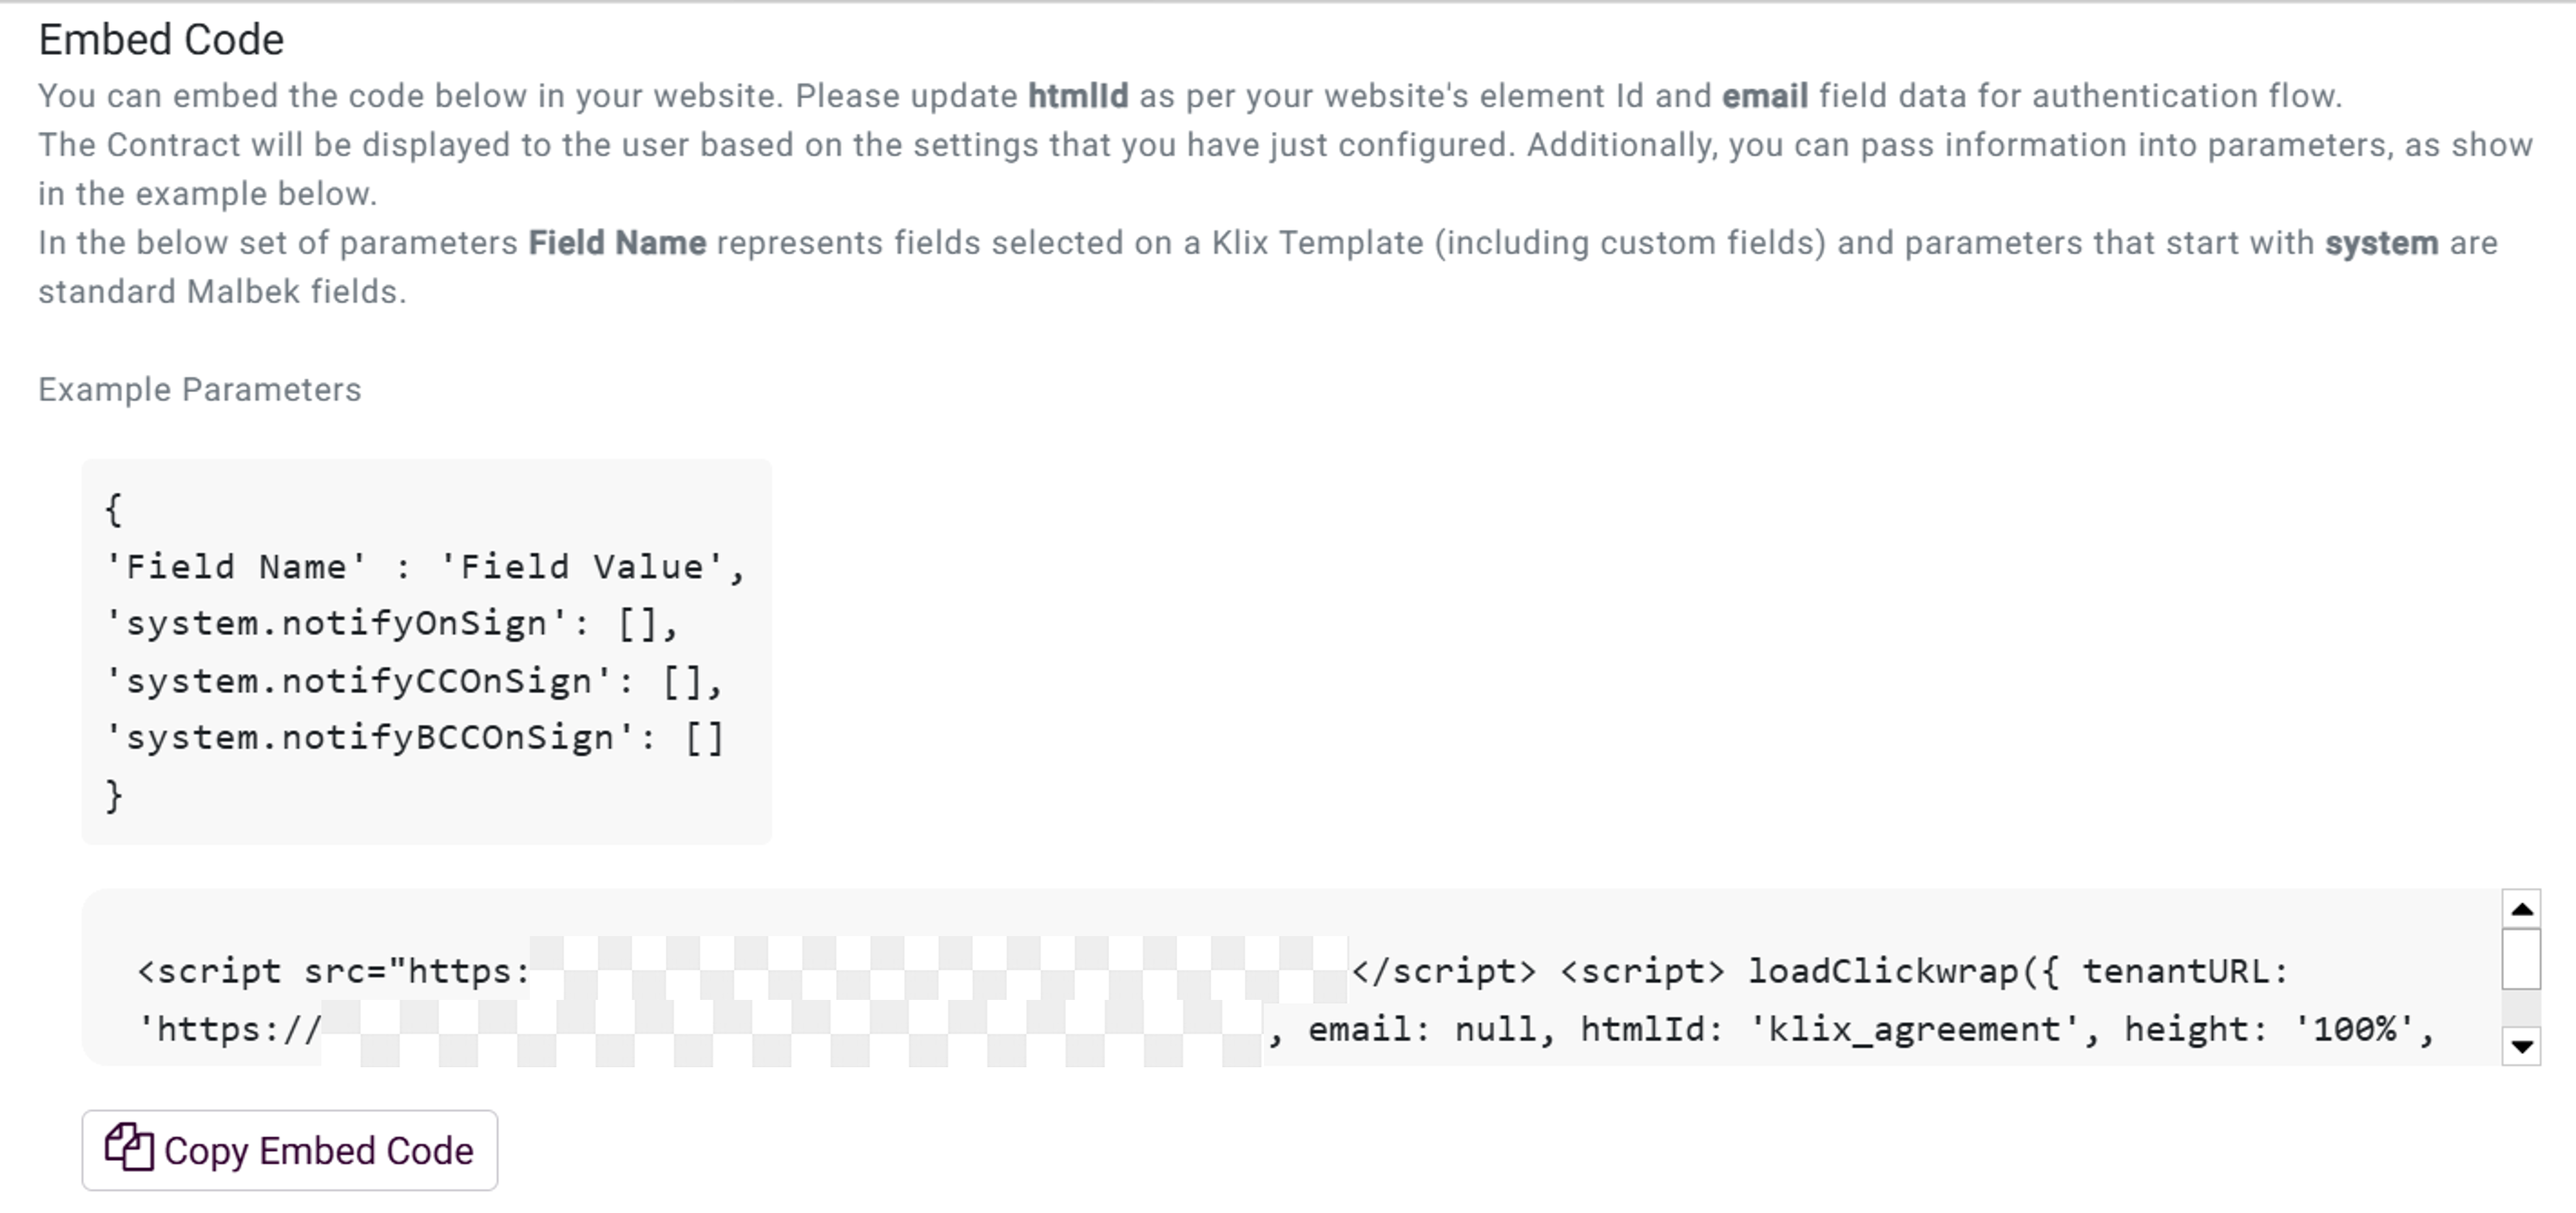Click the bold 'system' word in description

2381,243
